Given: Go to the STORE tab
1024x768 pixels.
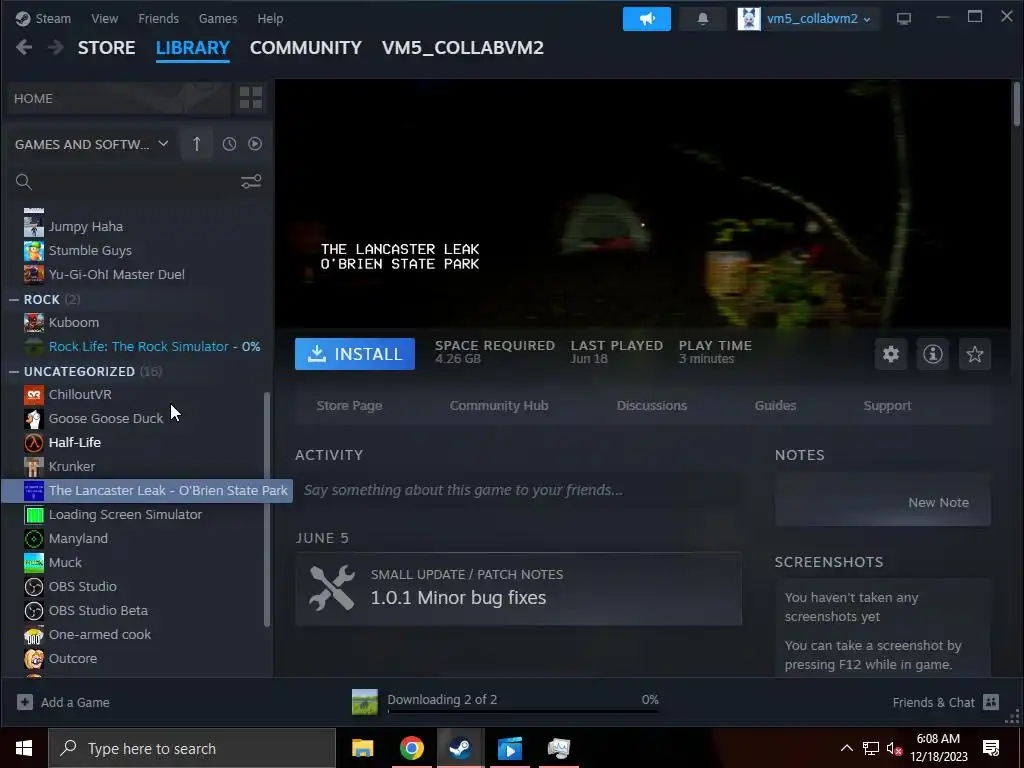Looking at the screenshot, I should (x=106, y=48).
